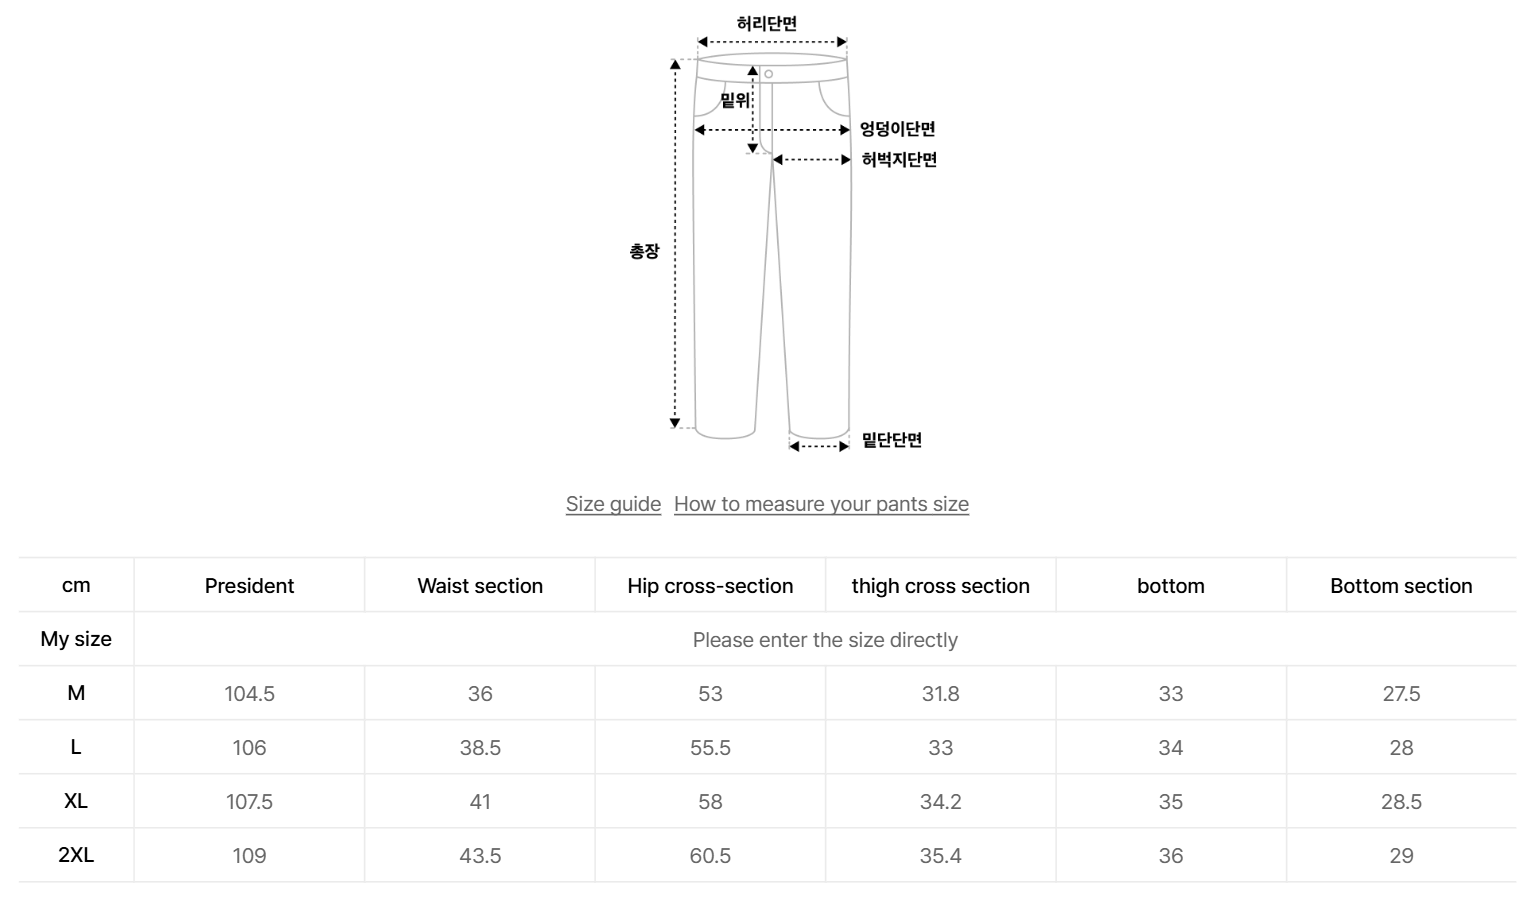Click the 104.5 value in the M row
The width and height of the screenshot is (1537, 897).
[x=249, y=694]
